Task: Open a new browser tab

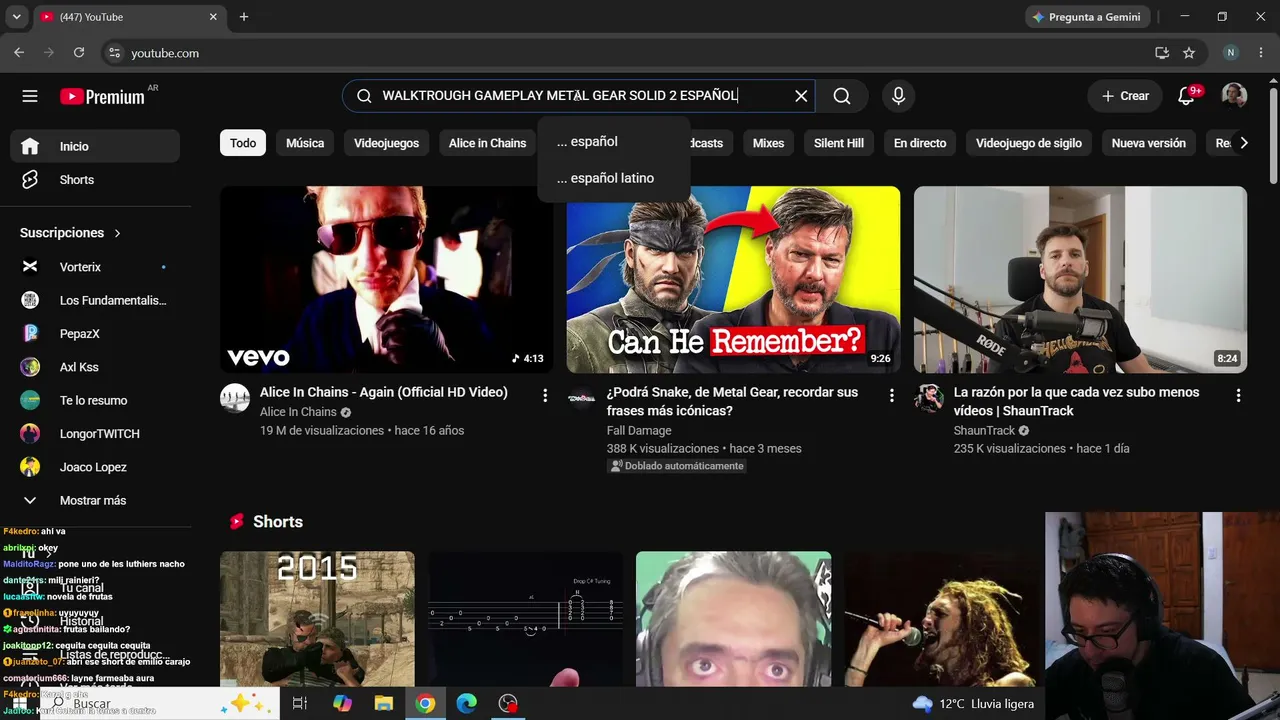Action: pyautogui.click(x=244, y=17)
